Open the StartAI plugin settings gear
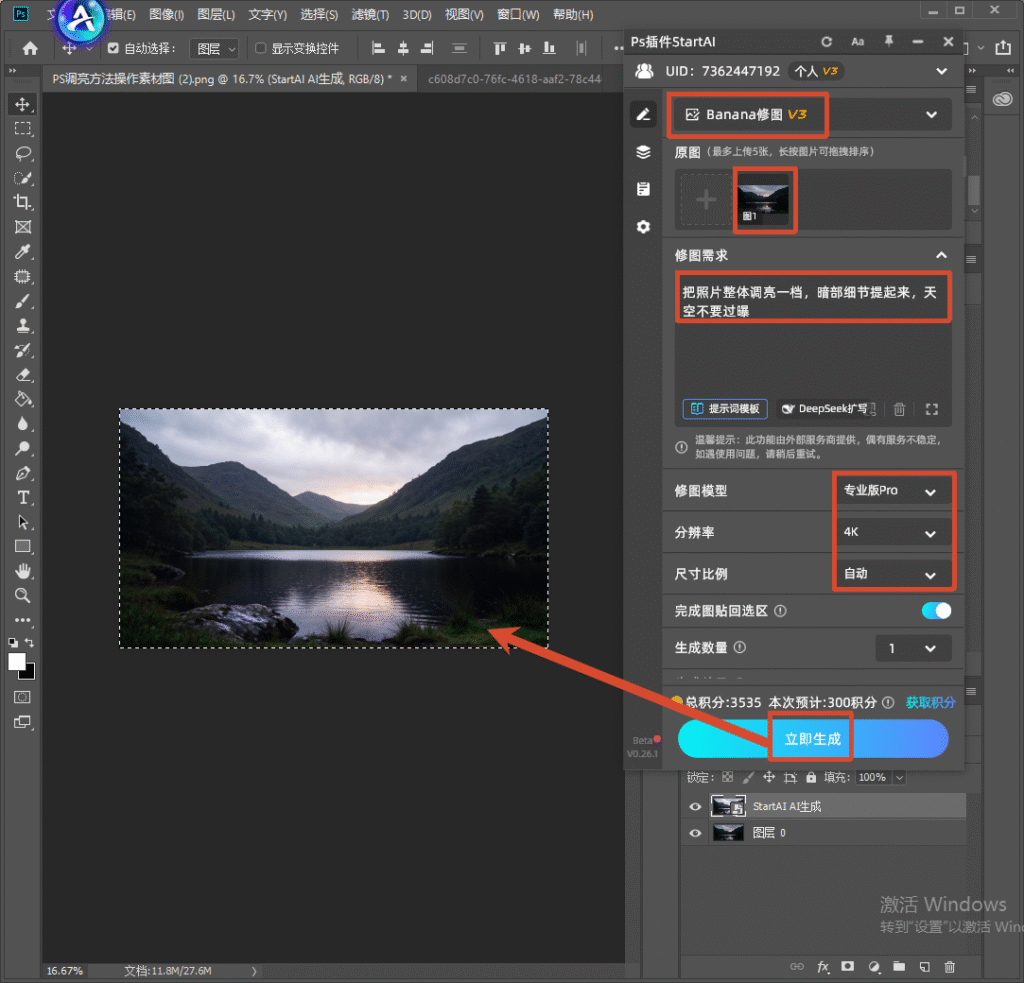1024x983 pixels. [643, 227]
